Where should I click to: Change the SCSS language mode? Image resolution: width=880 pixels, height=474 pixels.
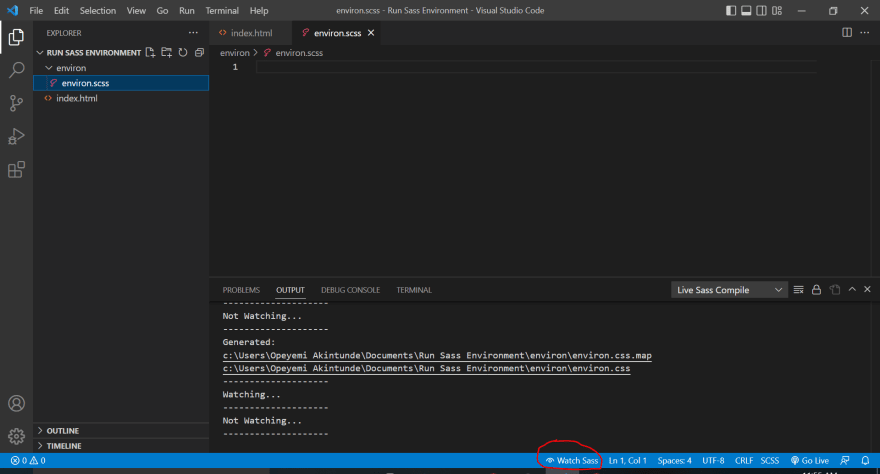(x=769, y=461)
